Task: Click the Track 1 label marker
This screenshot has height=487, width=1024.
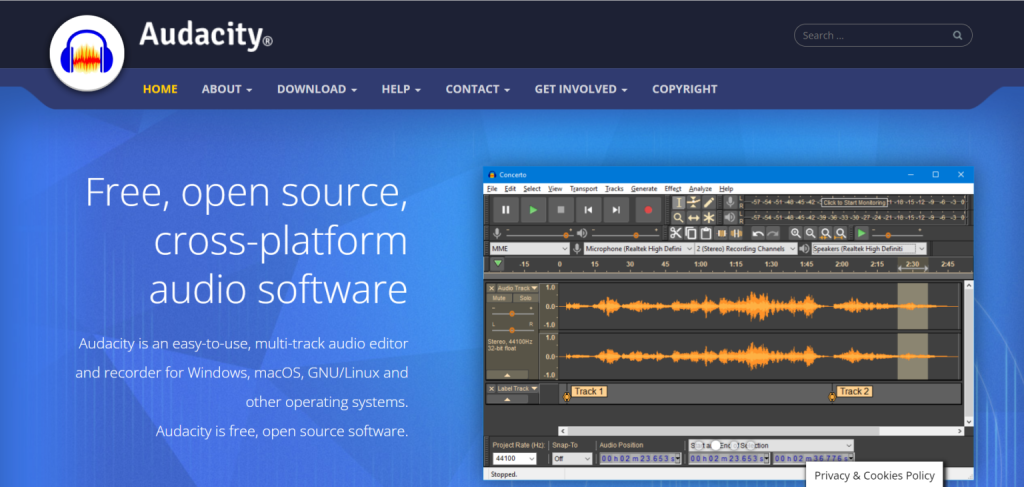Action: tap(589, 391)
